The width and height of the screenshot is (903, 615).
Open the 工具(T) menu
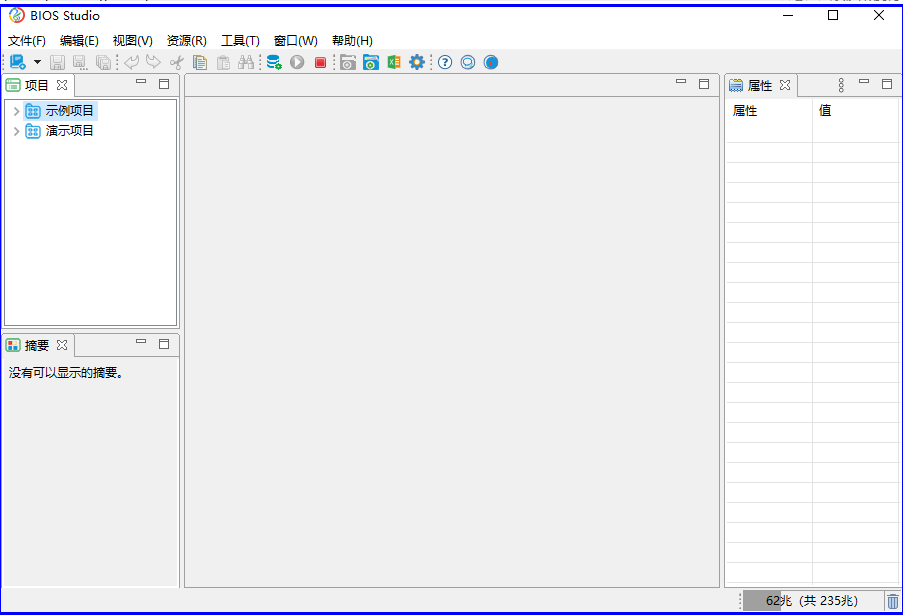point(240,41)
